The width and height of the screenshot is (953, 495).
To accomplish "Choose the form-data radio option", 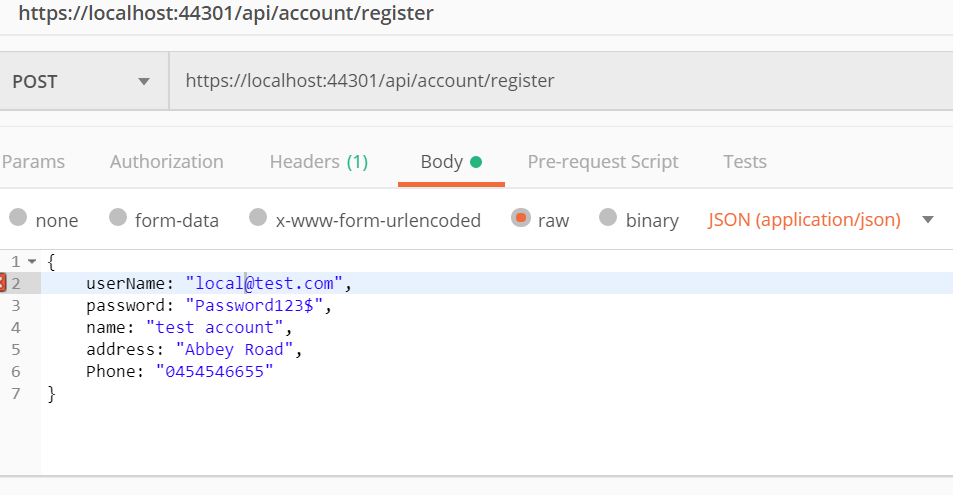I will 118,219.
